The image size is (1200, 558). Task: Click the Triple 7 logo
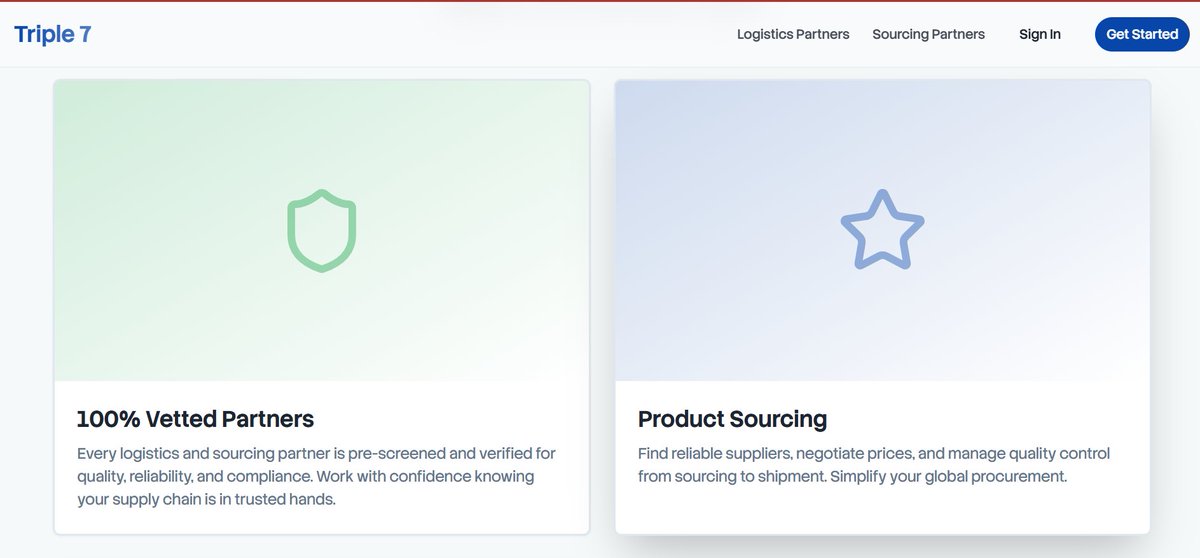point(53,34)
